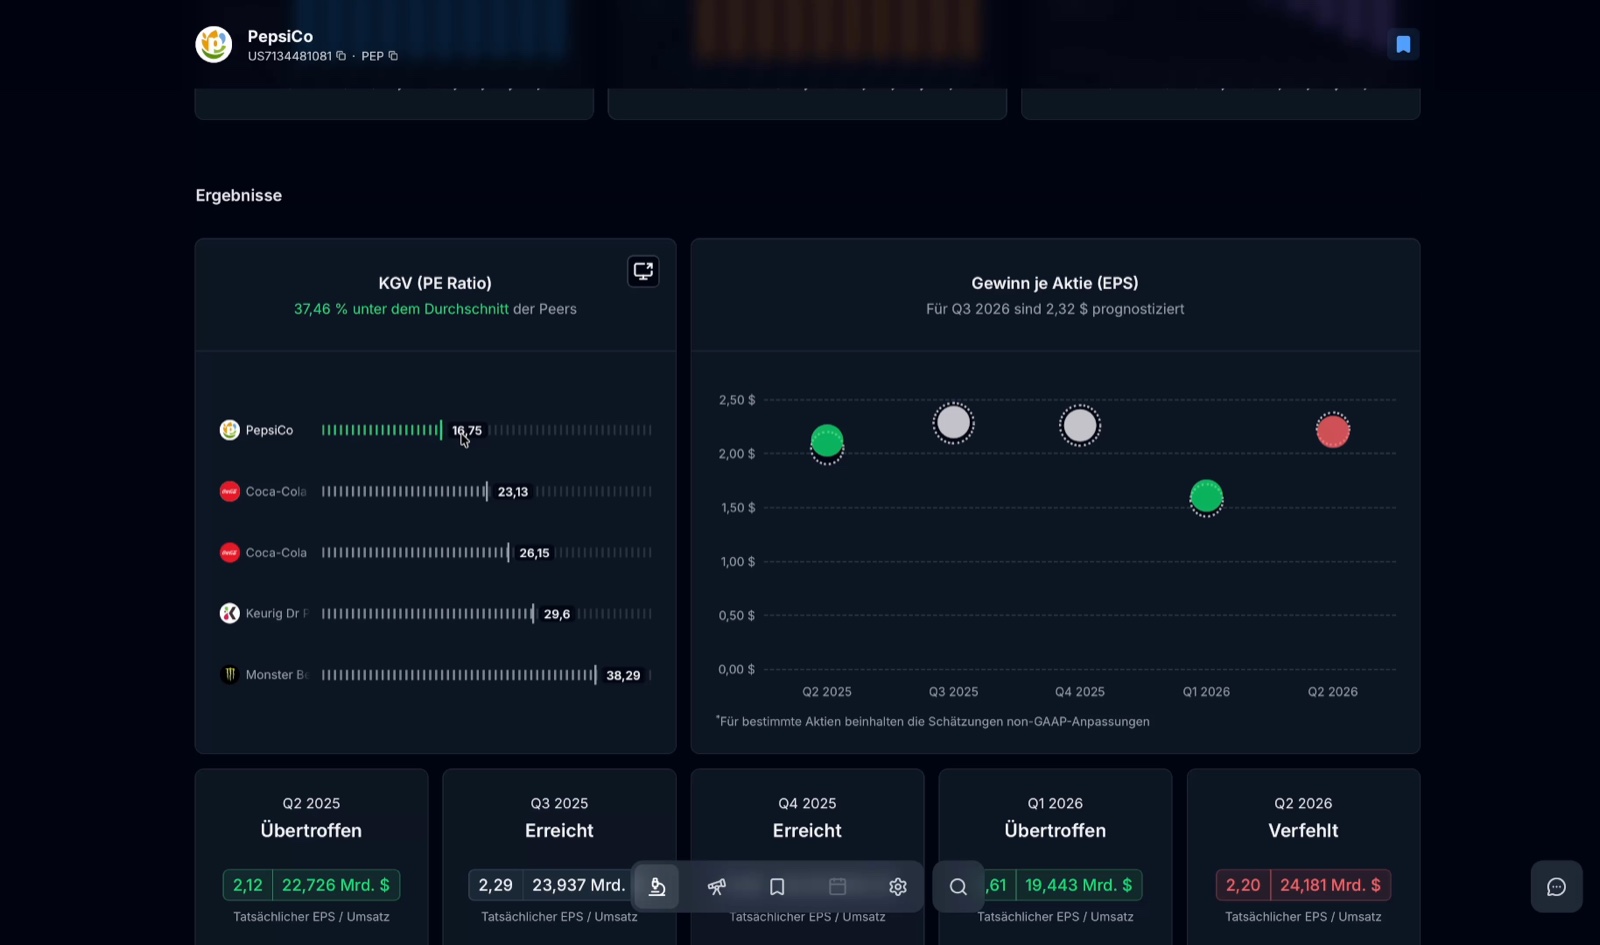
Task: Click the PE value 26,15
Action: click(x=534, y=553)
